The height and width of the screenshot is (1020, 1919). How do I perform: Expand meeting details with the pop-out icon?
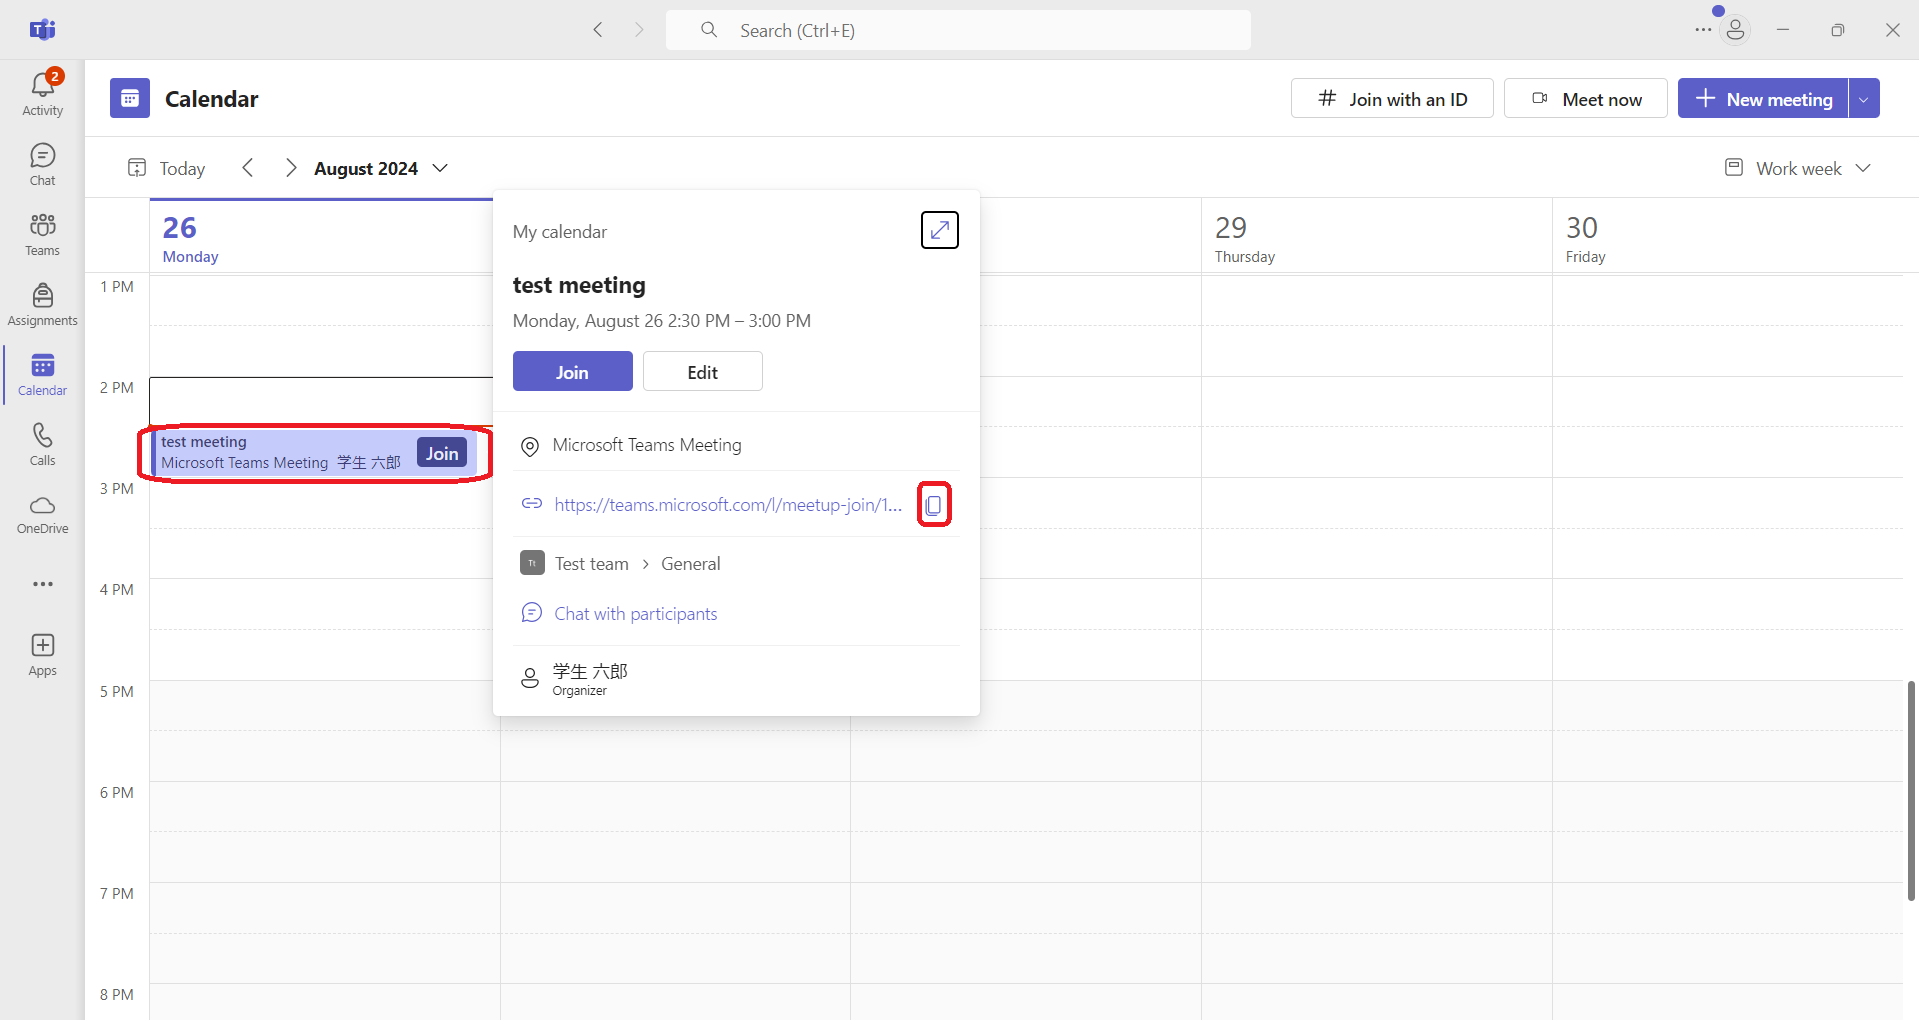pos(939,230)
